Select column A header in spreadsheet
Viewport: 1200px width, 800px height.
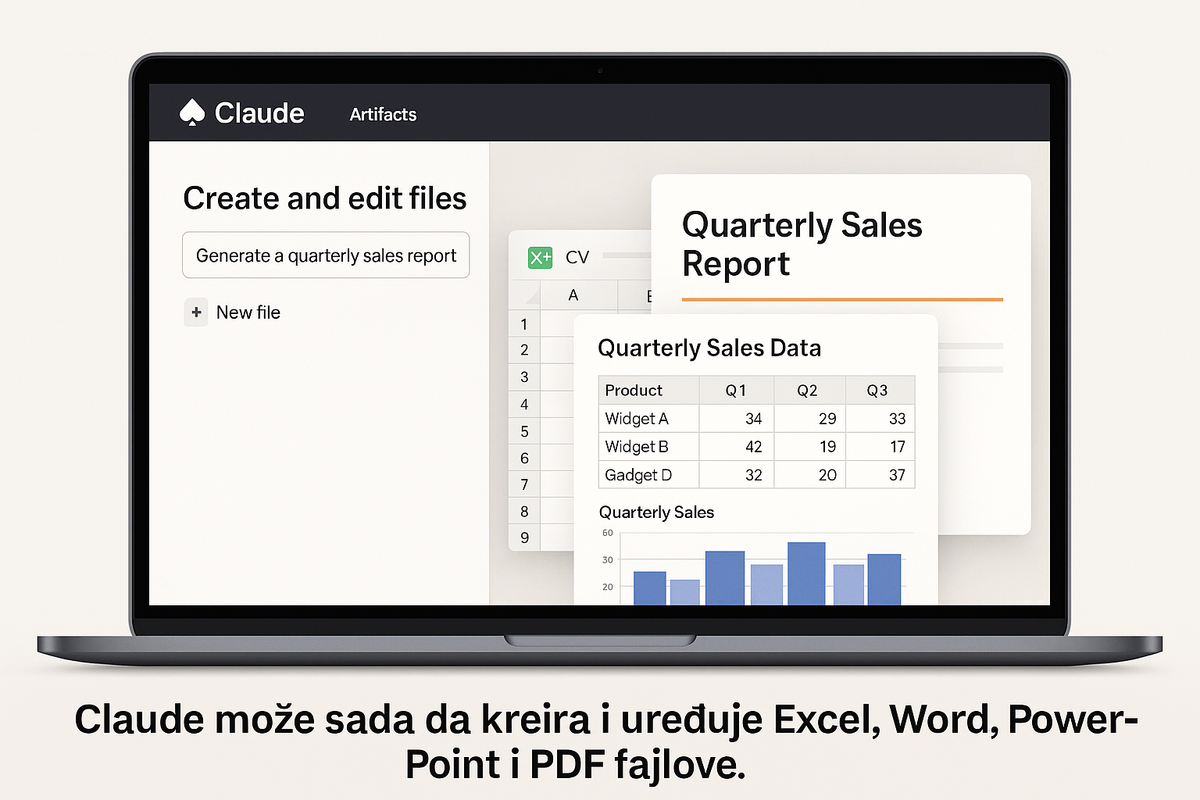(573, 295)
